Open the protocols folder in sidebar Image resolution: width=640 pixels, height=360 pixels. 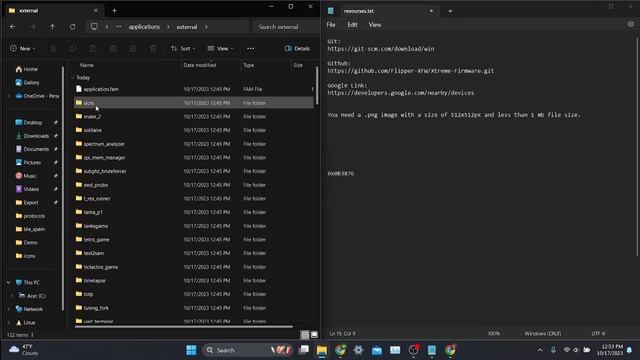point(30,216)
